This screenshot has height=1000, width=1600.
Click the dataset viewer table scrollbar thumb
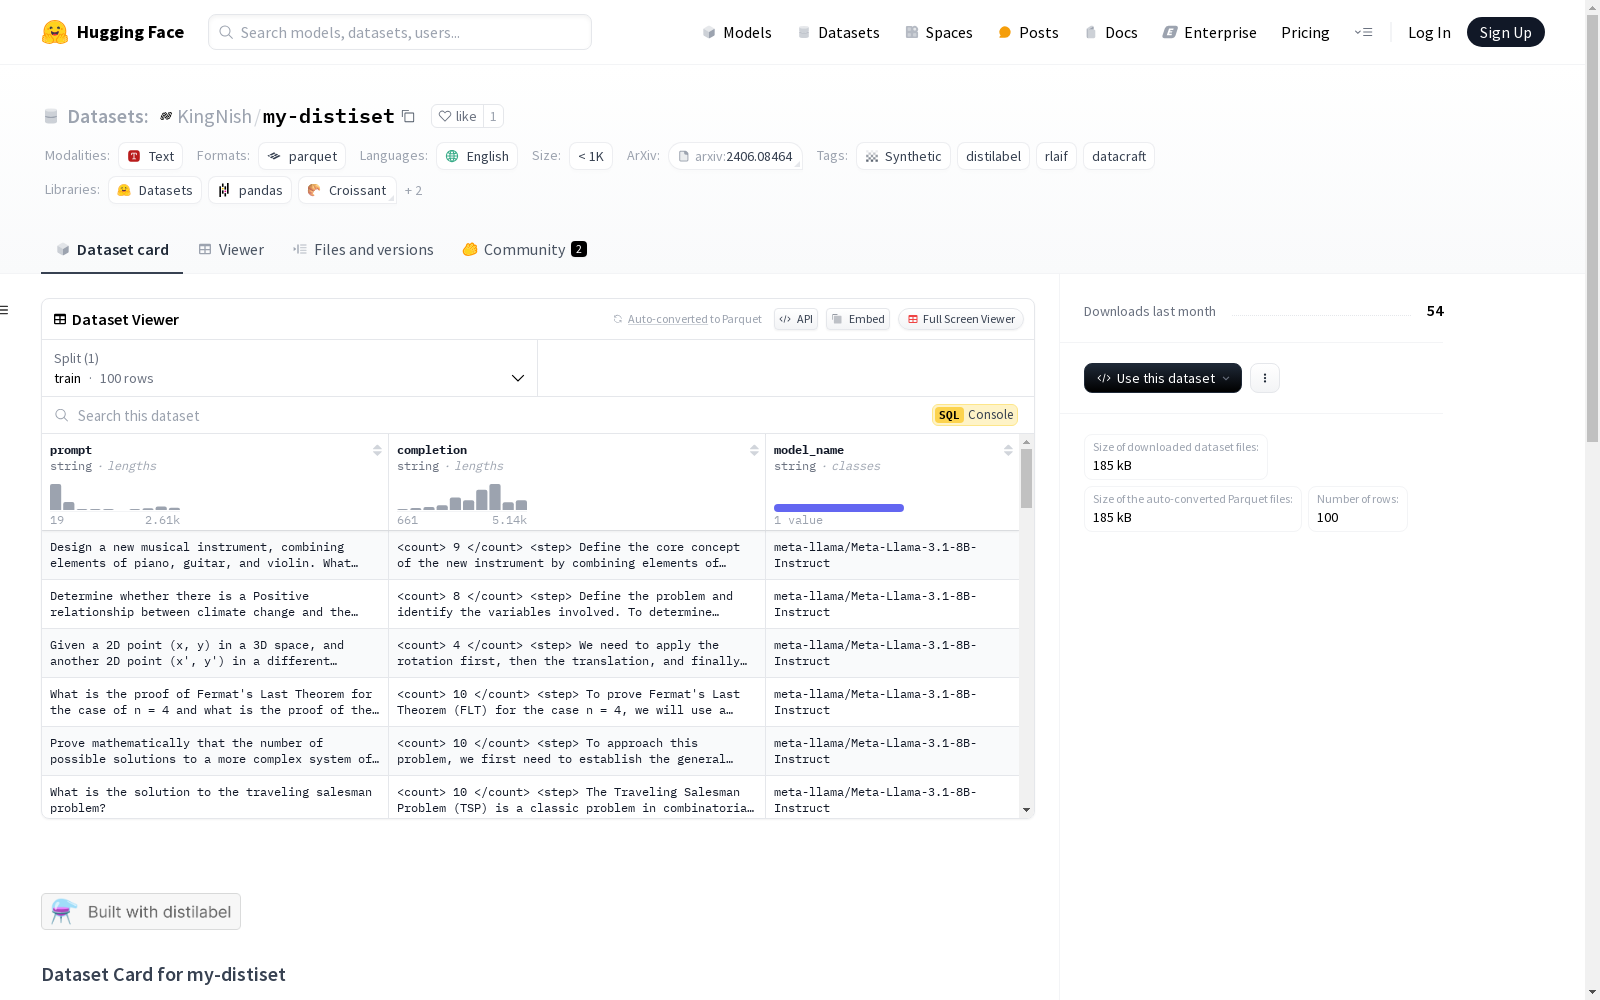1026,478
